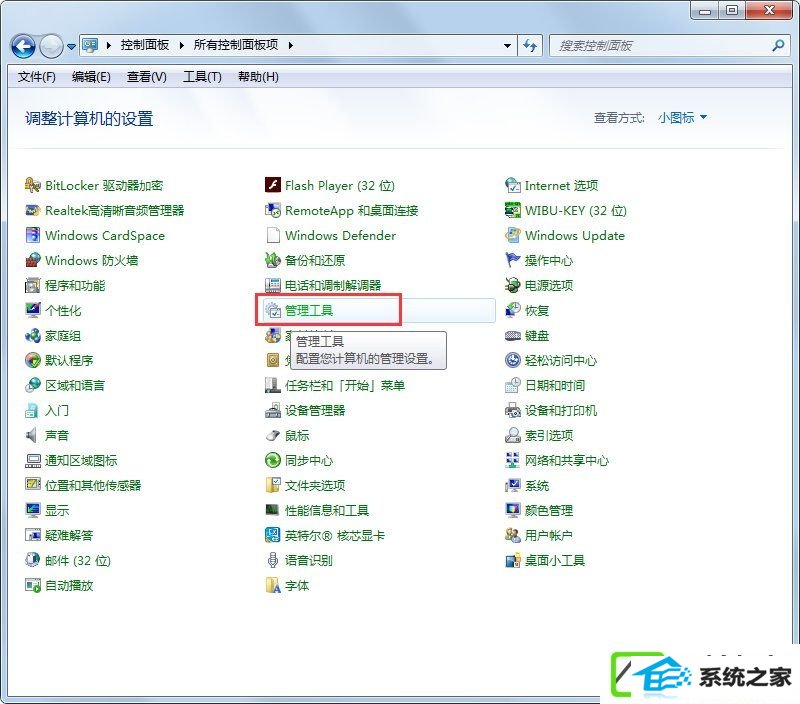Open the 电话和调制解调器 link
800x704 pixels.
pyautogui.click(x=333, y=285)
